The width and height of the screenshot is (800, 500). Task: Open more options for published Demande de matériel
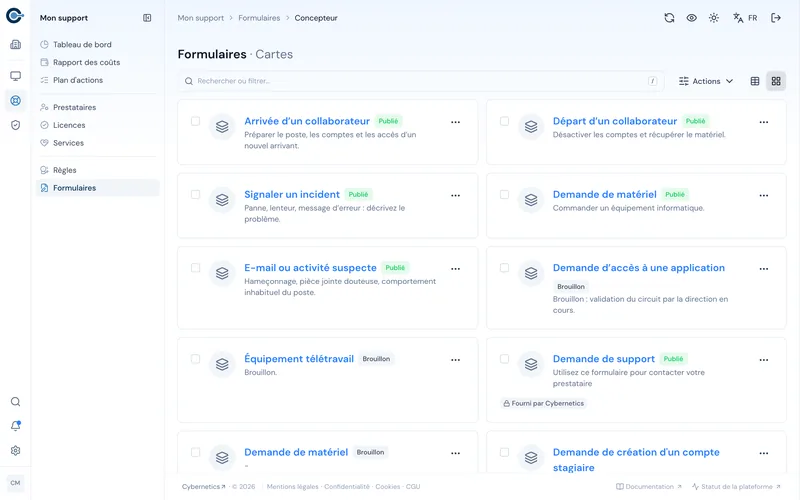coord(763,195)
